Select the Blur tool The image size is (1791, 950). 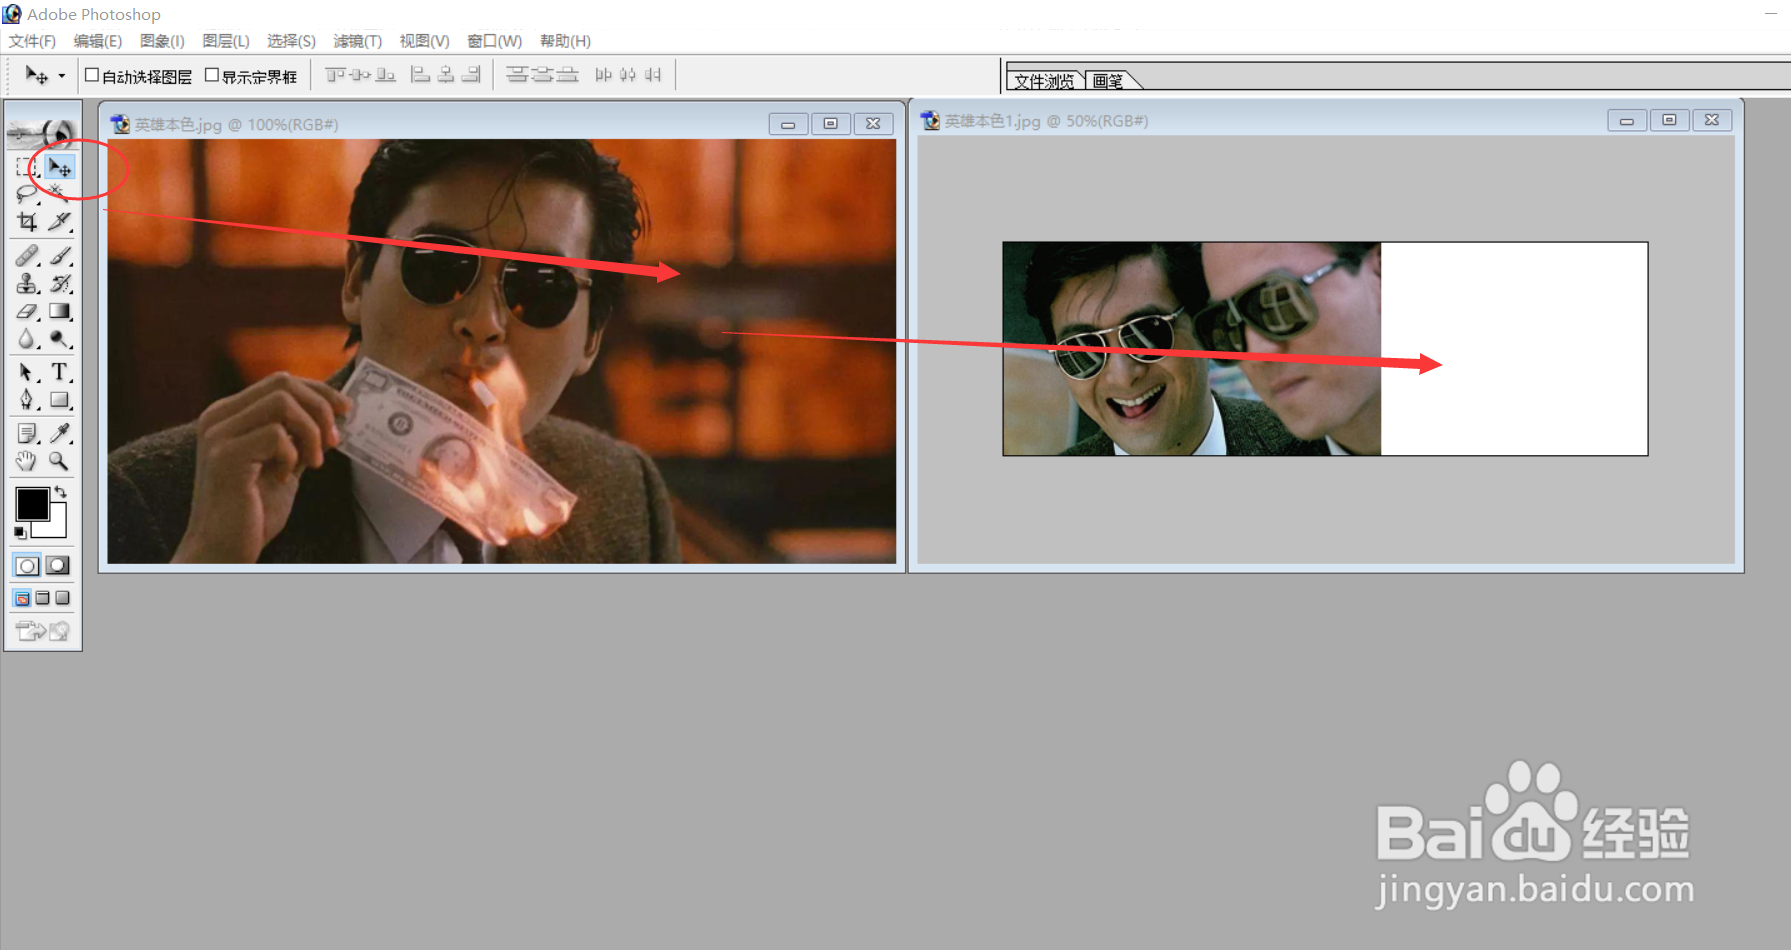point(27,339)
